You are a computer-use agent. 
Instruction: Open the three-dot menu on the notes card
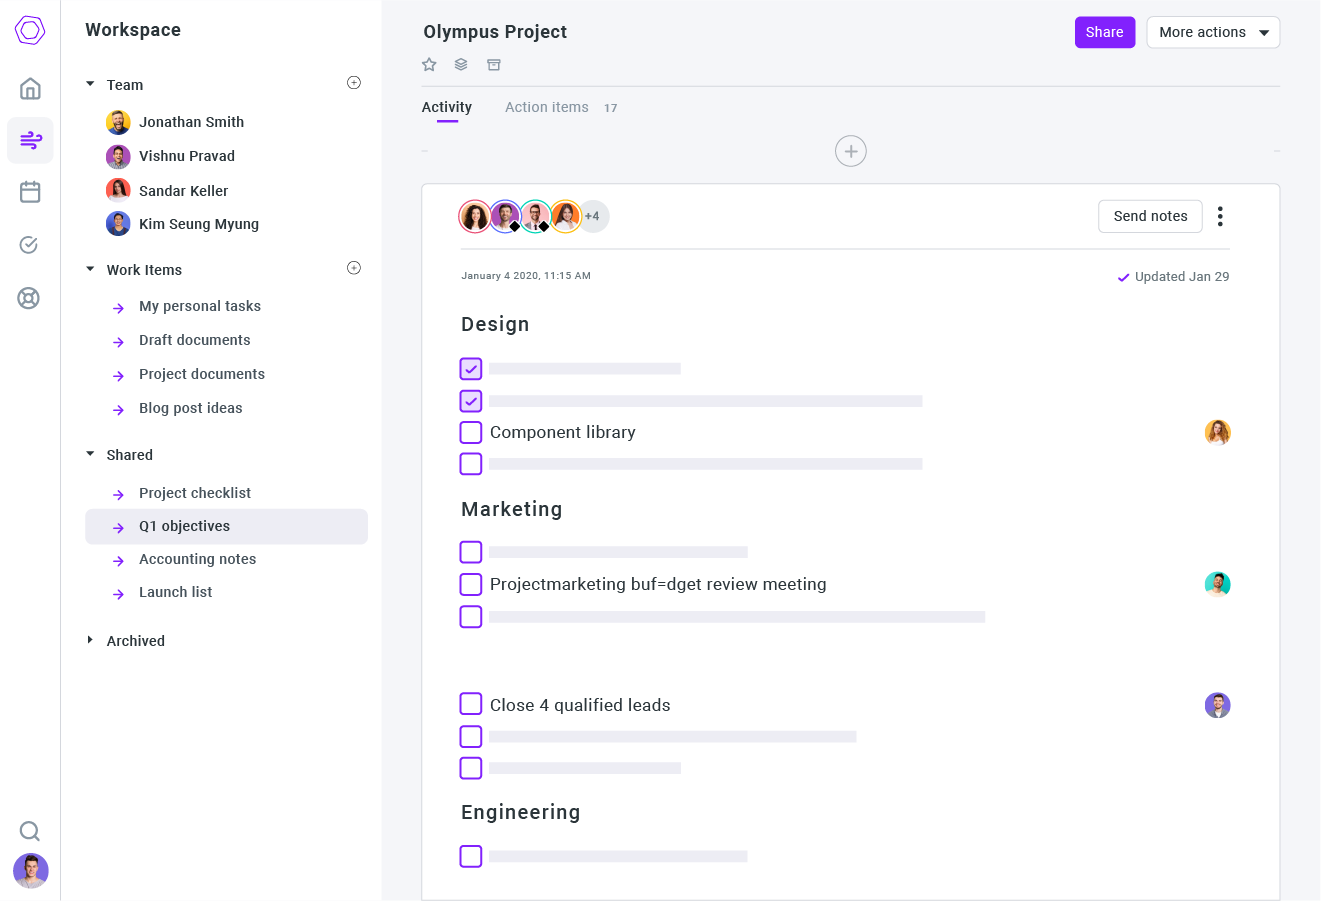tap(1220, 216)
